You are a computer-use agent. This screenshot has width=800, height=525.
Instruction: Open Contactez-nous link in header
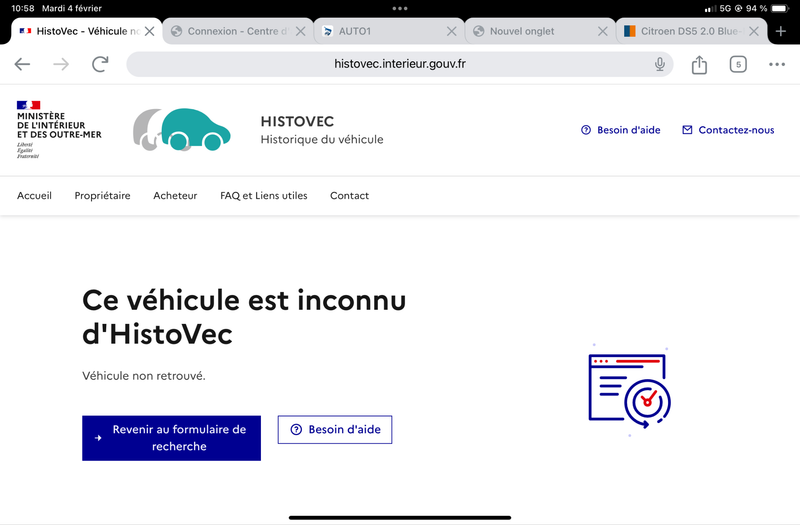point(728,130)
